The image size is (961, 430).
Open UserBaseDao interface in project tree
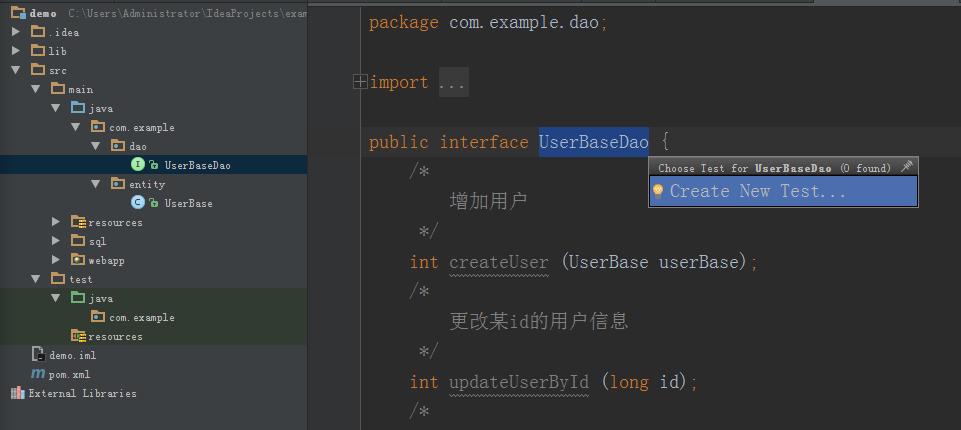197,165
